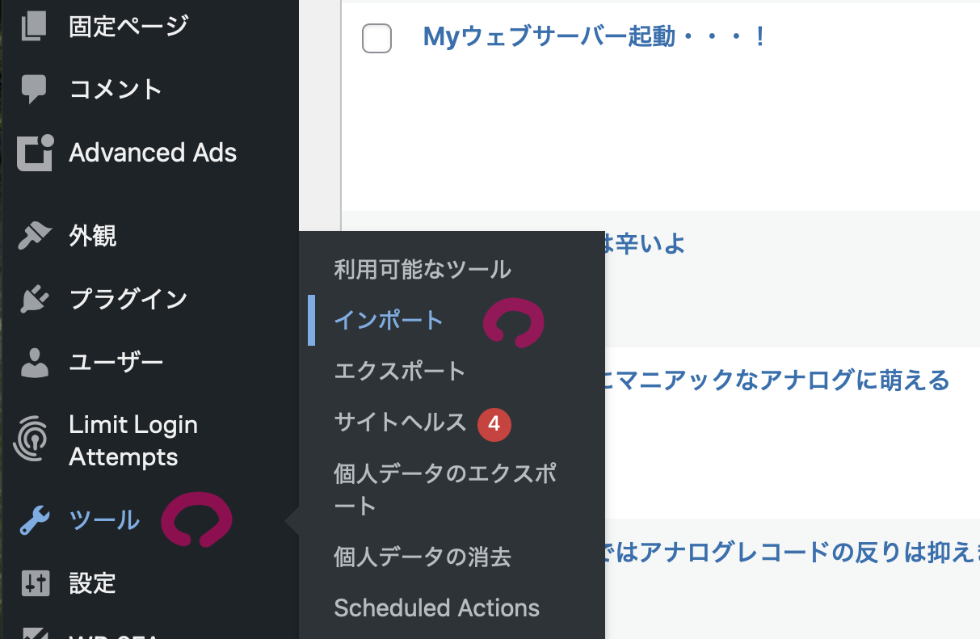Click the Comments (コメント) speech bubble icon
The image size is (980, 639).
(x=34, y=89)
